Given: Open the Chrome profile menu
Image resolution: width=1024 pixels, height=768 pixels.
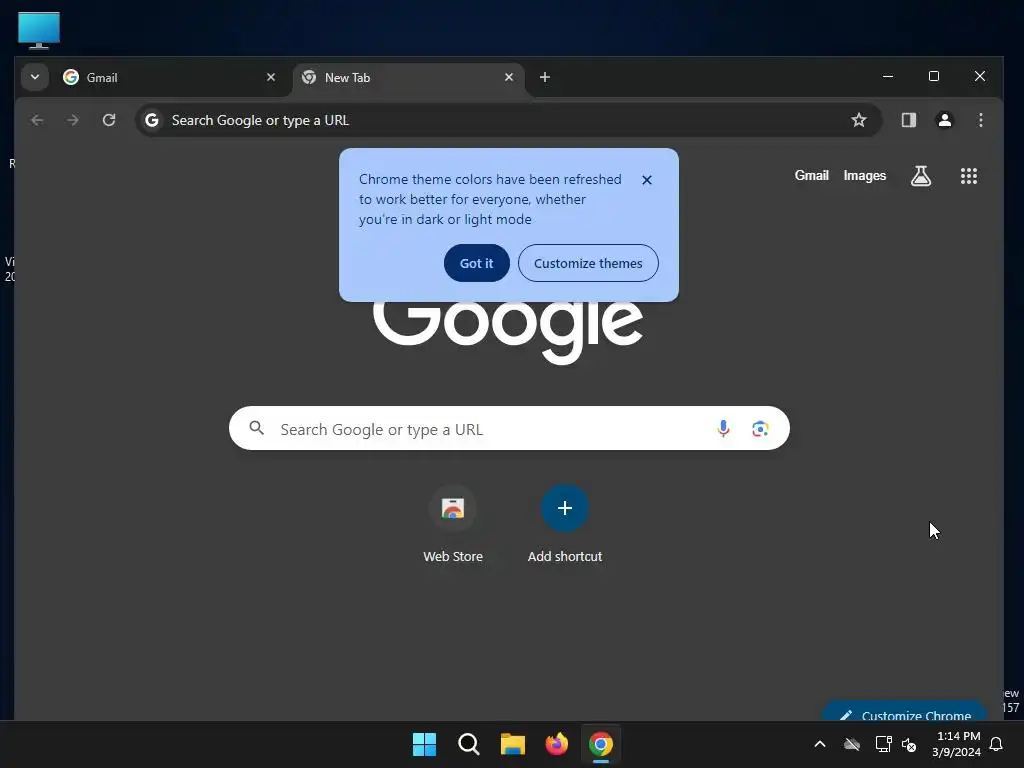Looking at the screenshot, I should (944, 120).
